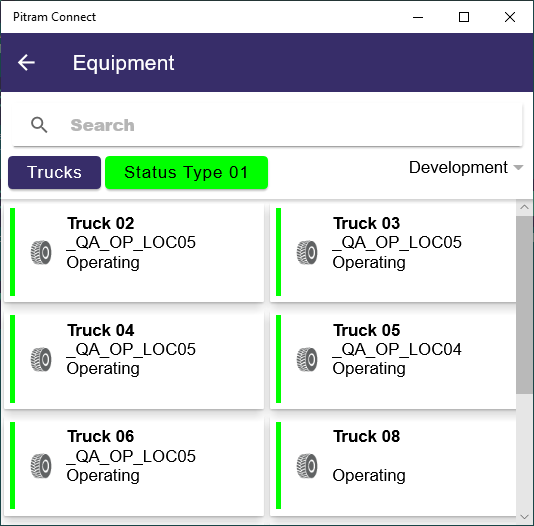Click the vertical scrollbar thumb
This screenshot has width=534, height=526.
[524, 305]
